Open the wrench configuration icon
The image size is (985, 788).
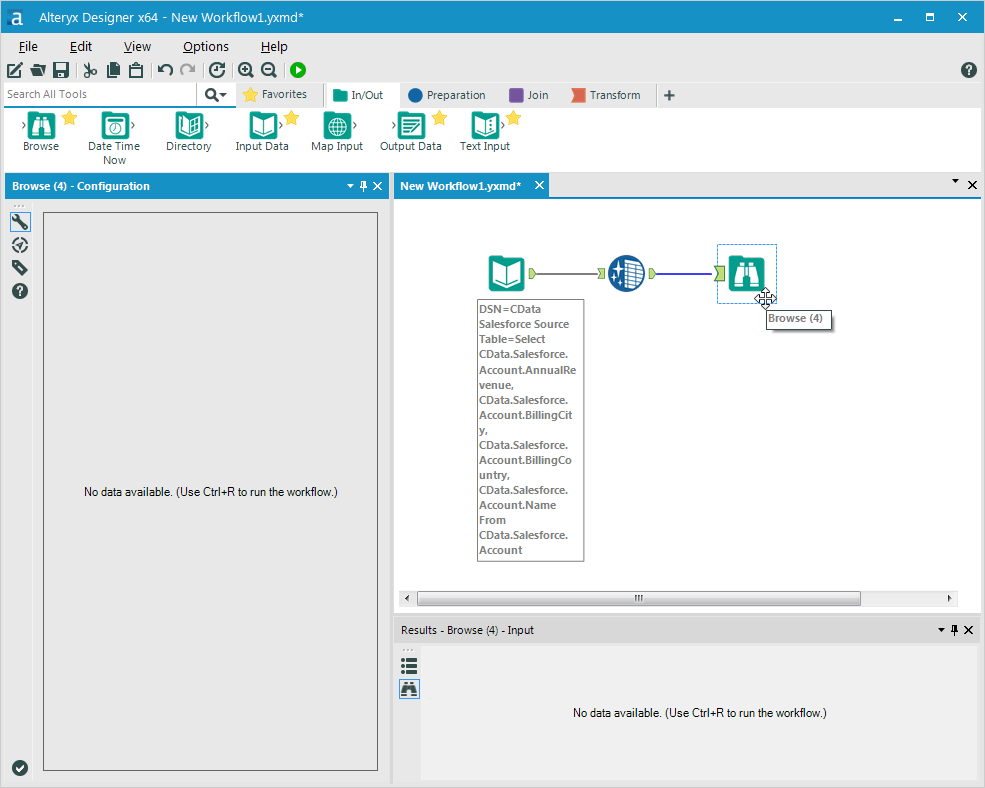[x=20, y=222]
